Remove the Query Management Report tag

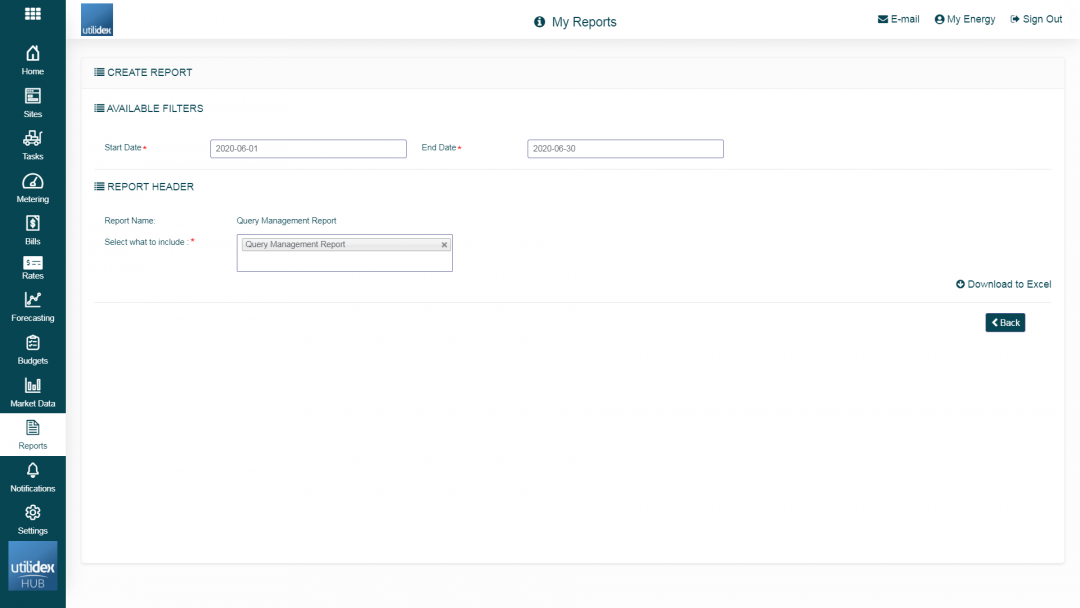click(444, 244)
